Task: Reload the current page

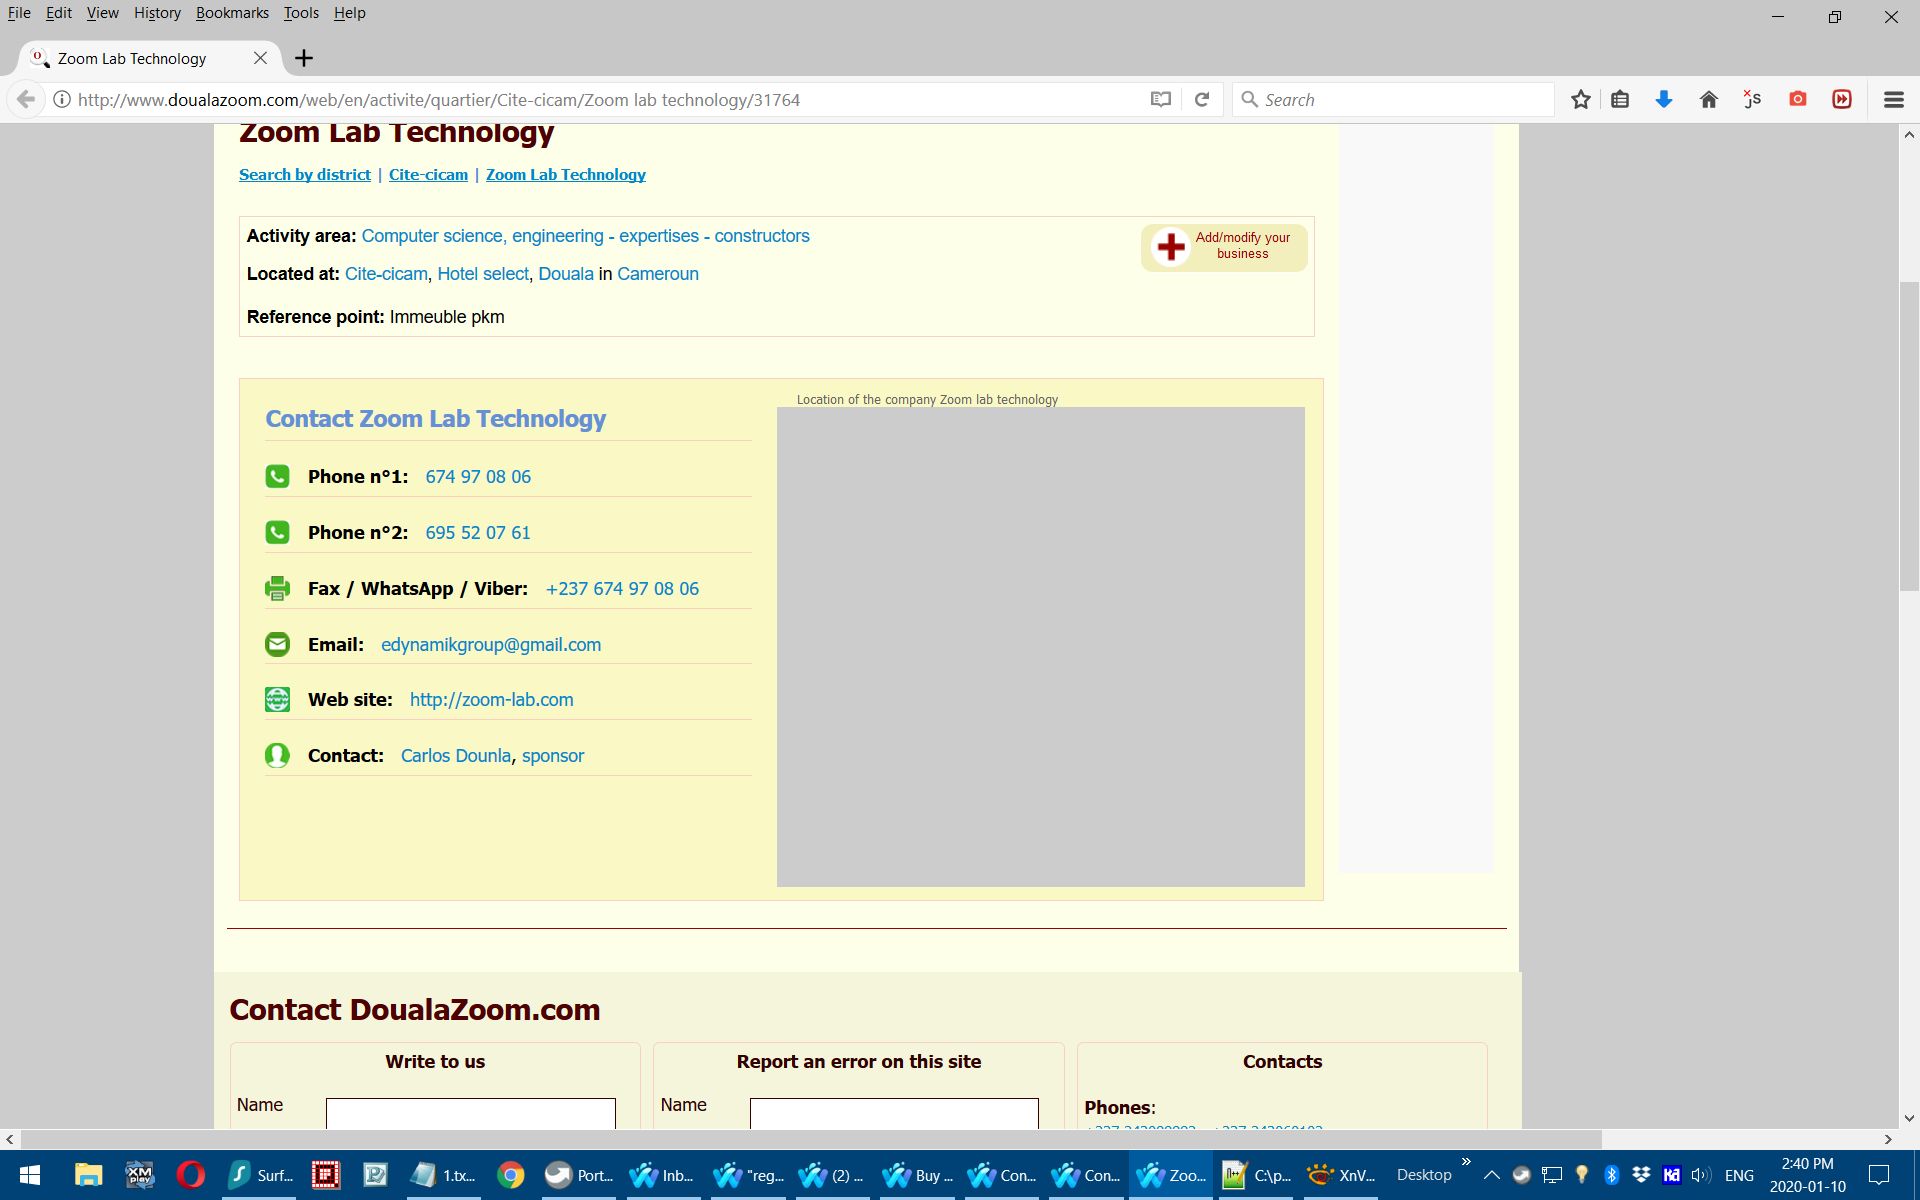Action: [1202, 99]
